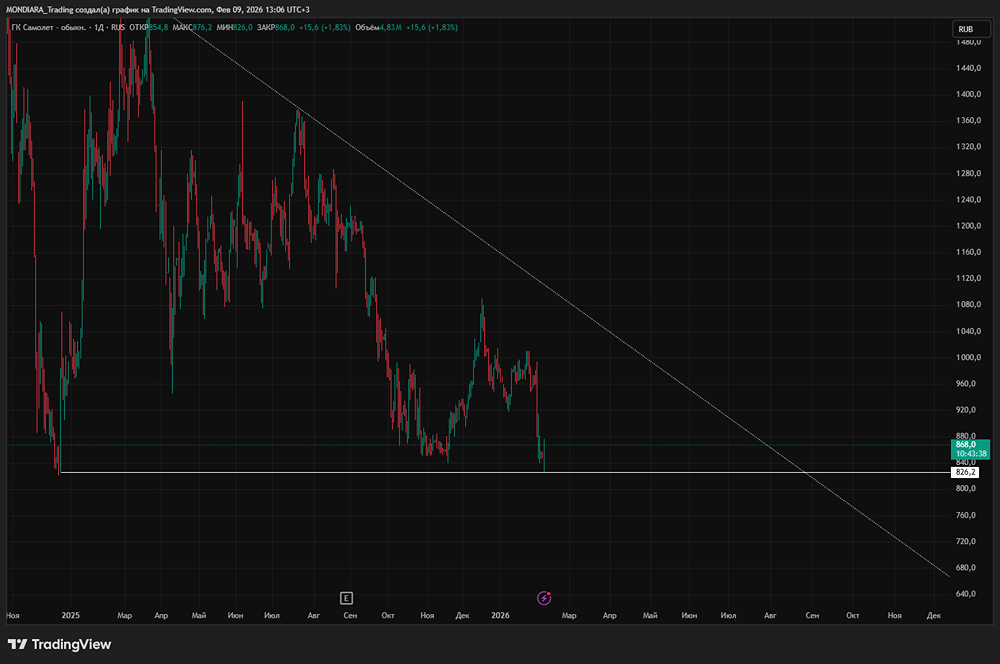Screen dimensions: 1000x664
Task: Click the Сен label below the E marker
Action: coord(349,617)
